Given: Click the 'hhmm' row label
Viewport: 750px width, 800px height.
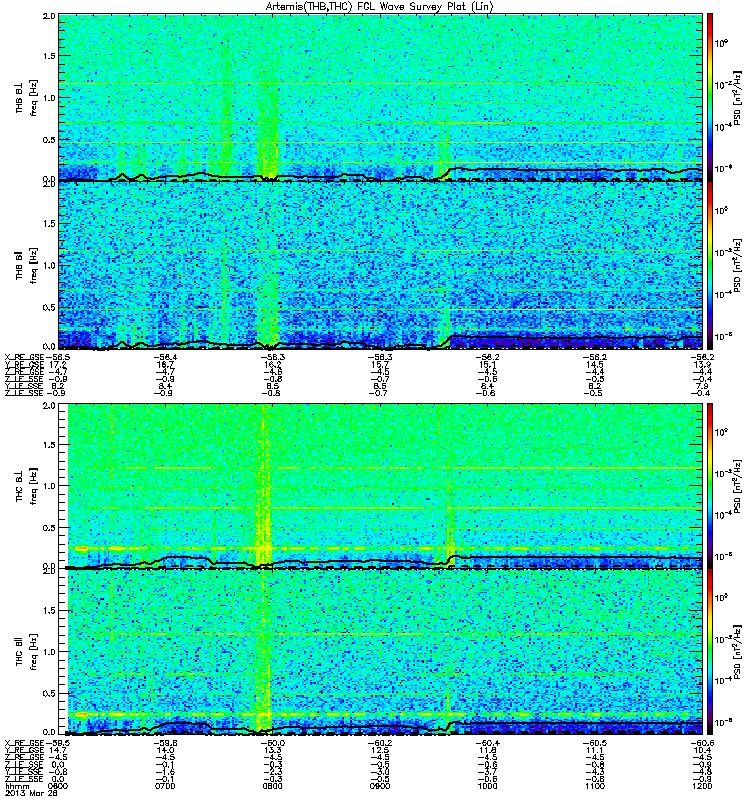Looking at the screenshot, I should pos(17,786).
